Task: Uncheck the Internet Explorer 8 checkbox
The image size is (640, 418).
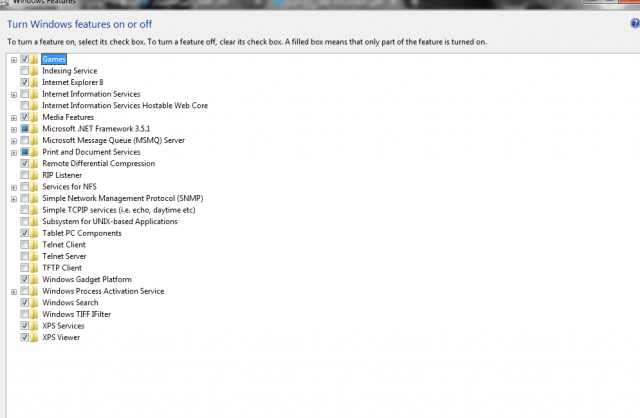Action: (x=24, y=82)
